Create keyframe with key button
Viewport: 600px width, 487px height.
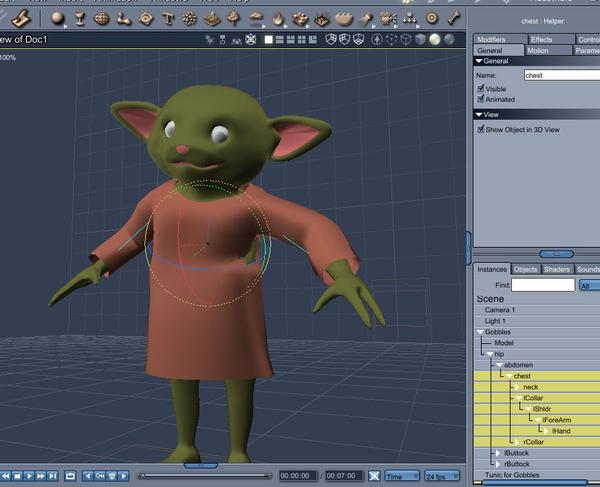pos(99,476)
